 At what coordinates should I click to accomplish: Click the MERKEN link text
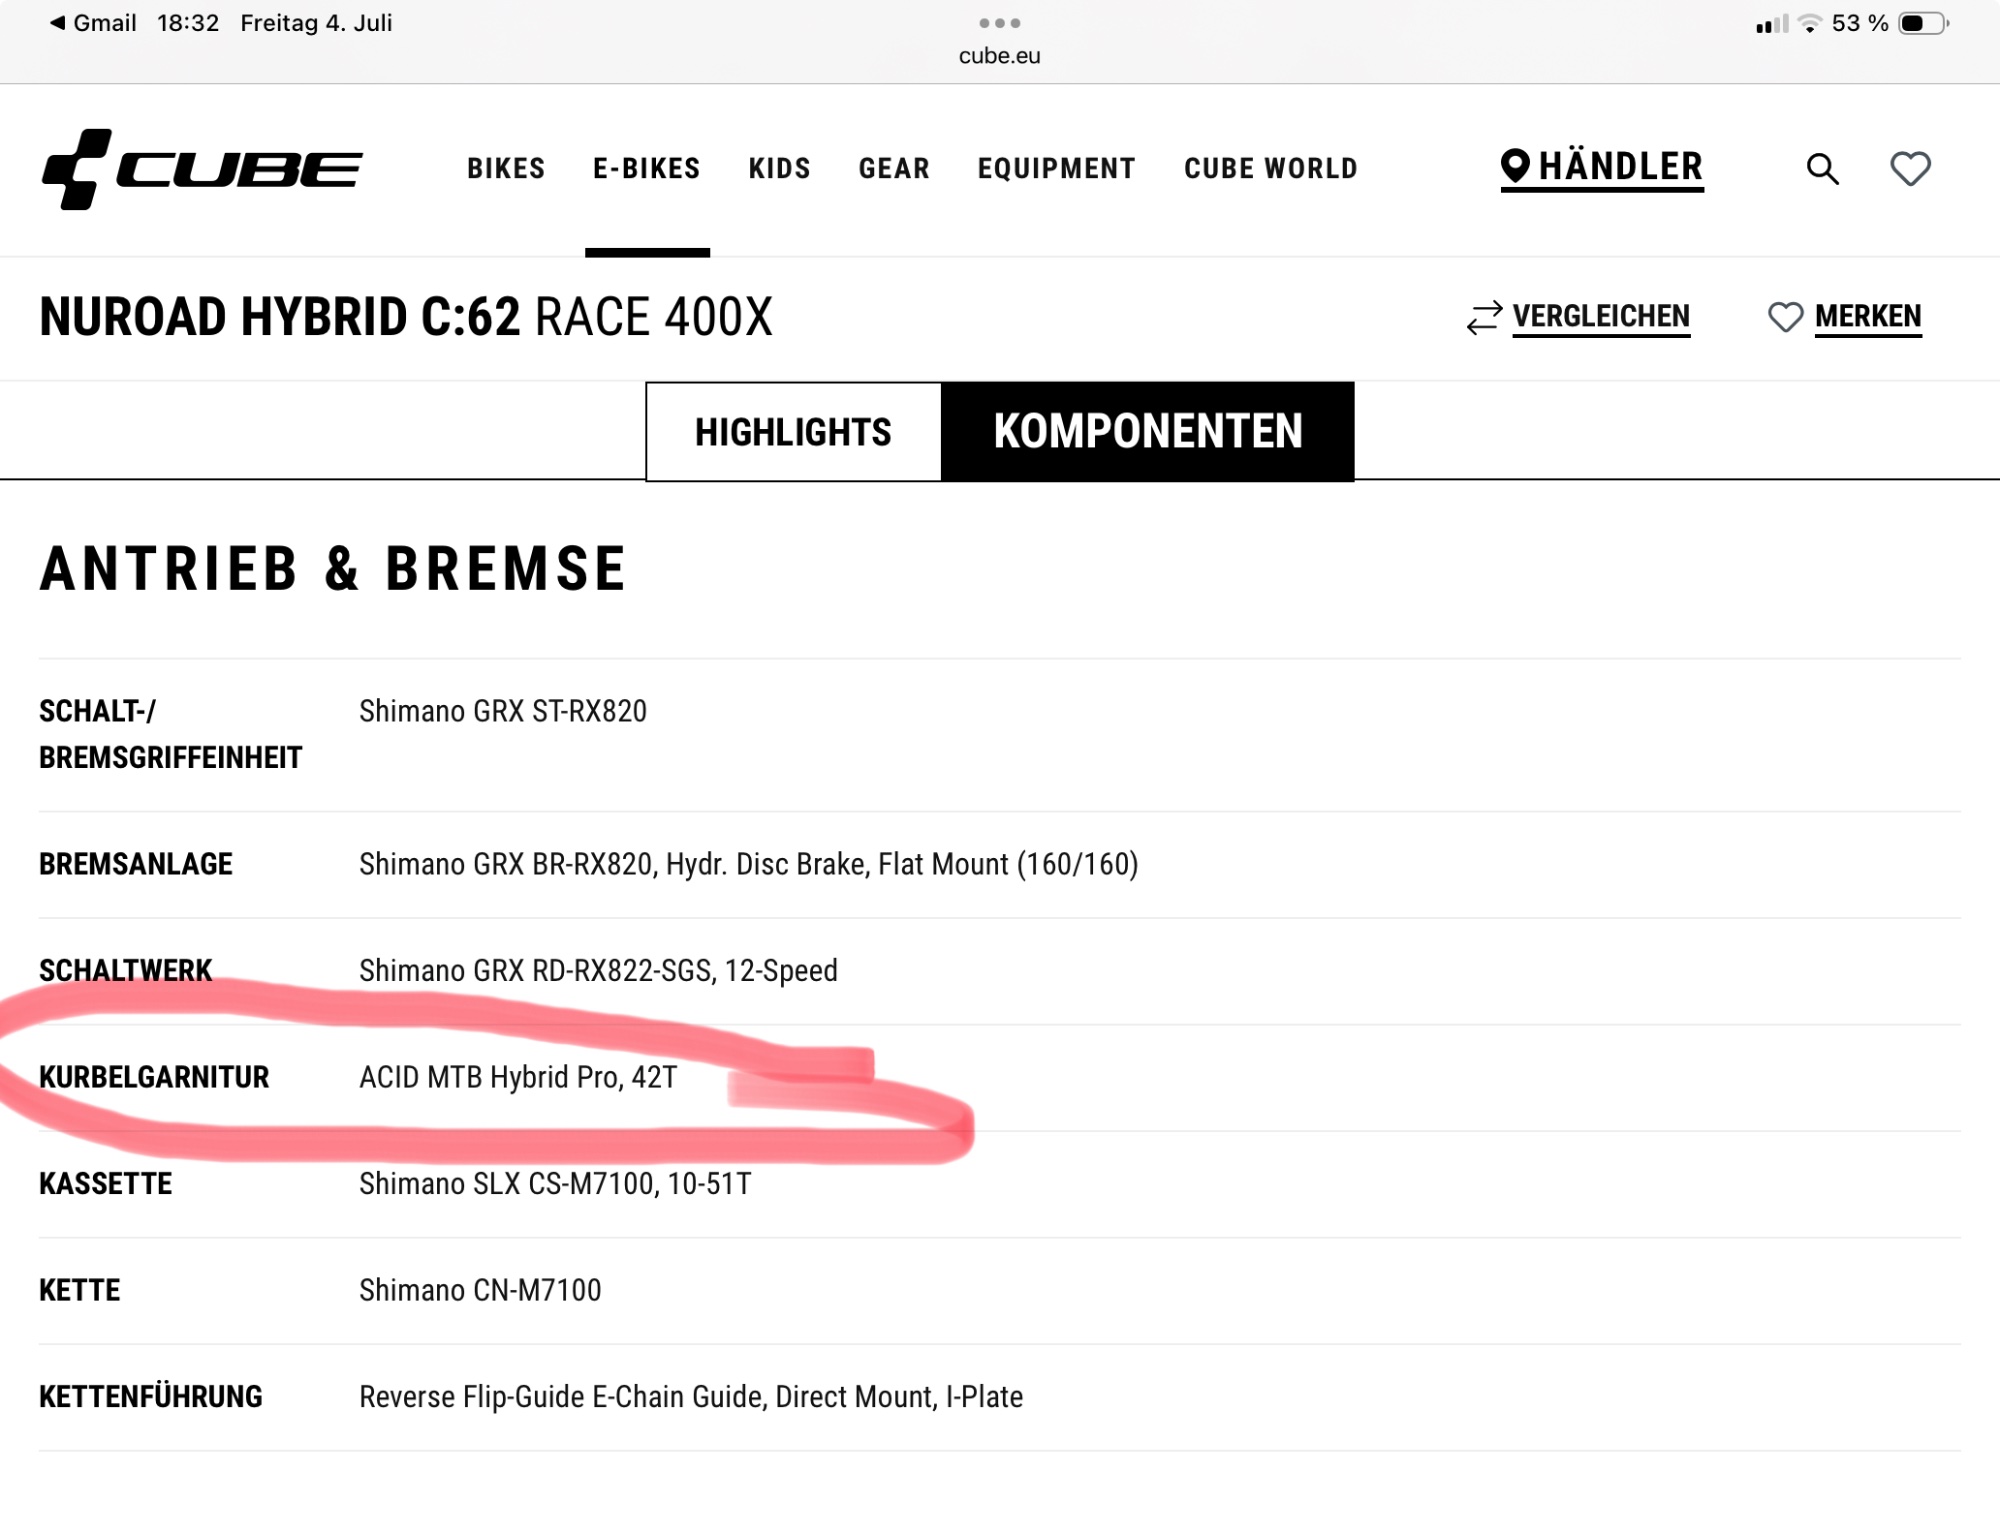pos(1868,317)
